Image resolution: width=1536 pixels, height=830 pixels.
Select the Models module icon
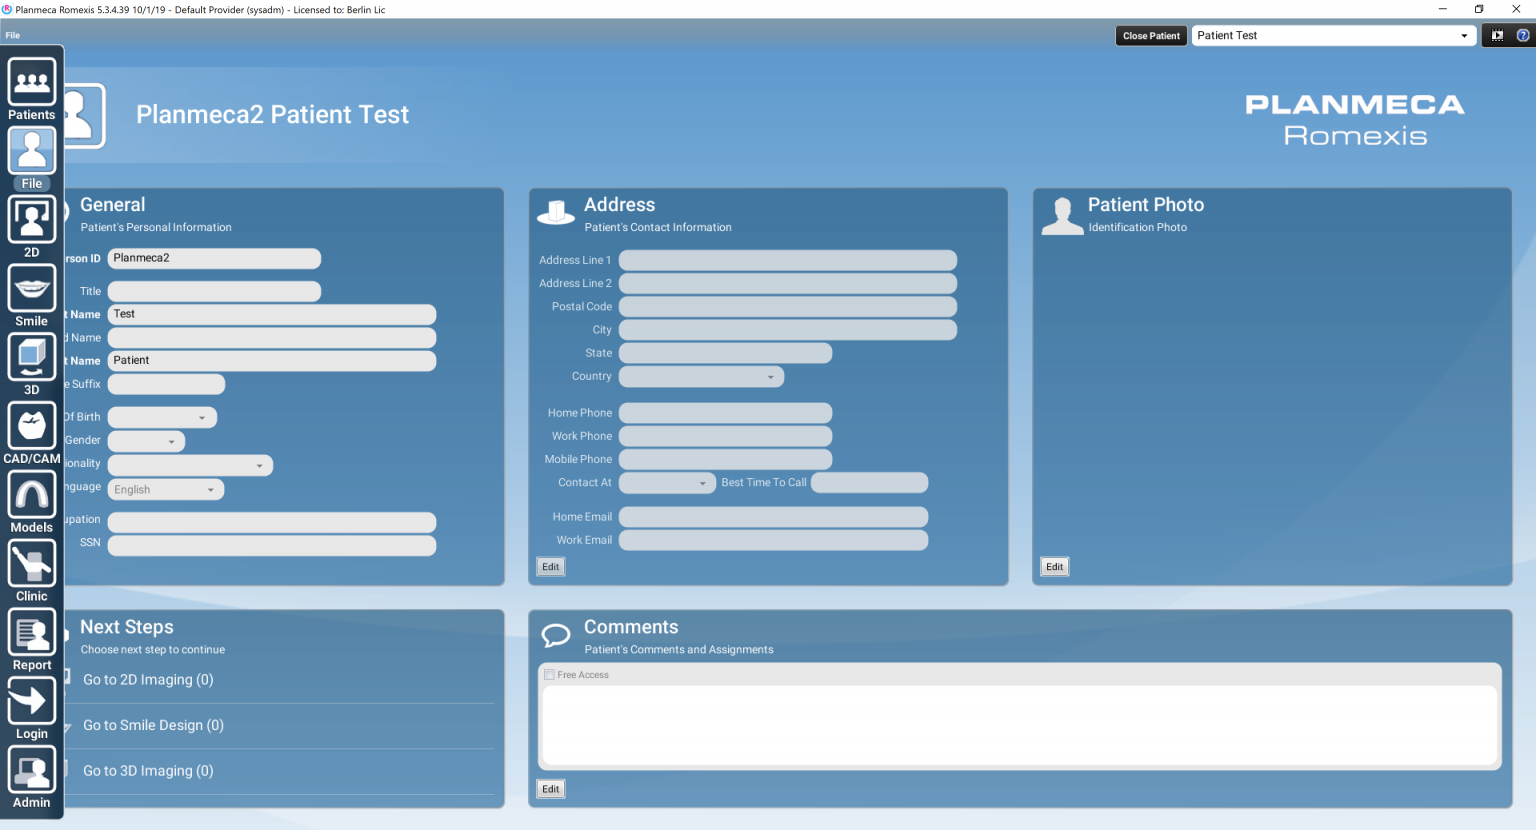click(32, 500)
